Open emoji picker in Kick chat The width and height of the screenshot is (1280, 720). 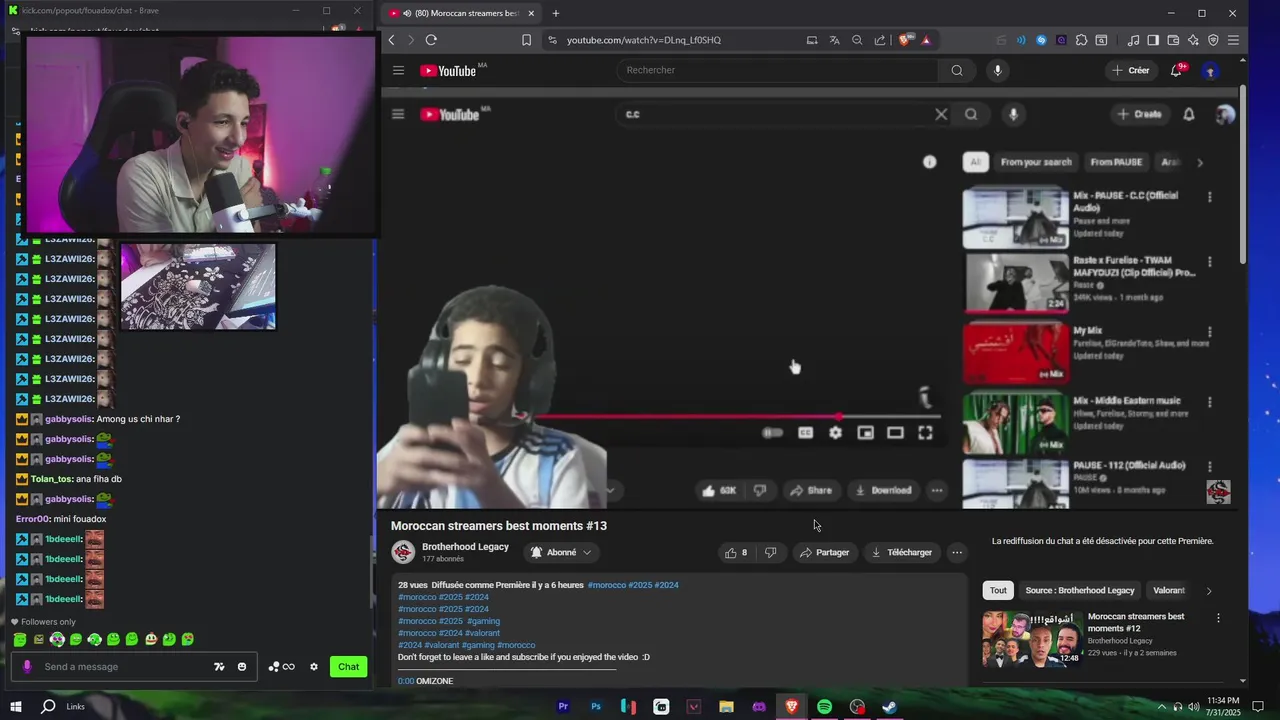point(242,667)
